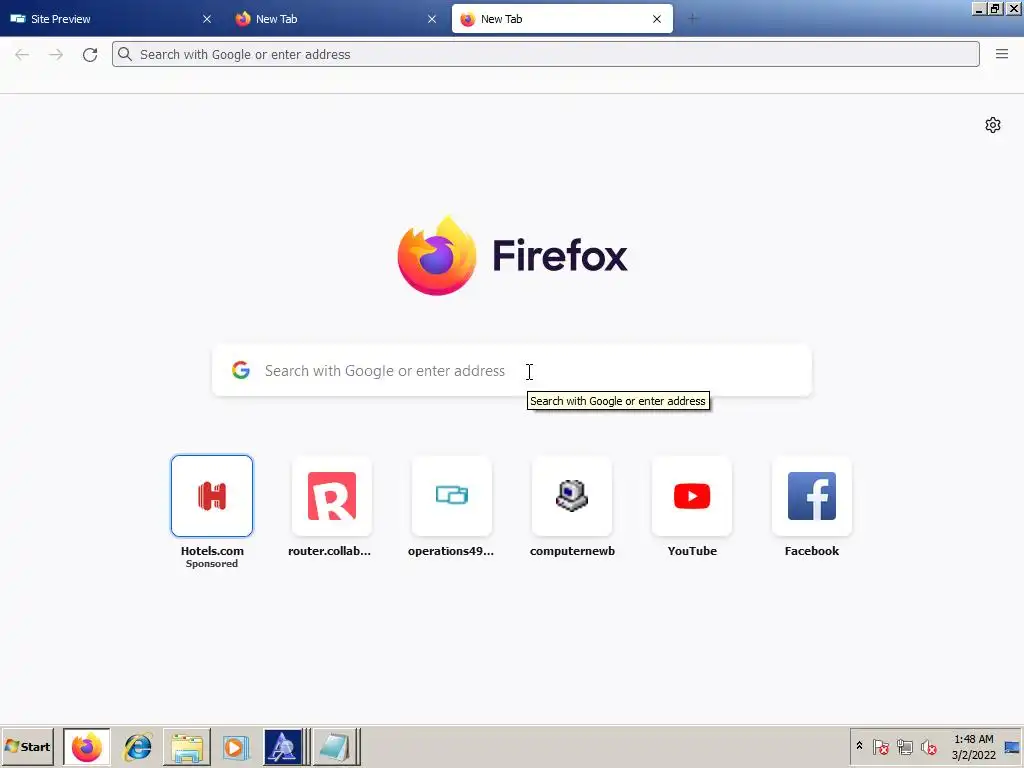Open new tab personalize gear settings
The image size is (1024, 768).
pyautogui.click(x=993, y=125)
